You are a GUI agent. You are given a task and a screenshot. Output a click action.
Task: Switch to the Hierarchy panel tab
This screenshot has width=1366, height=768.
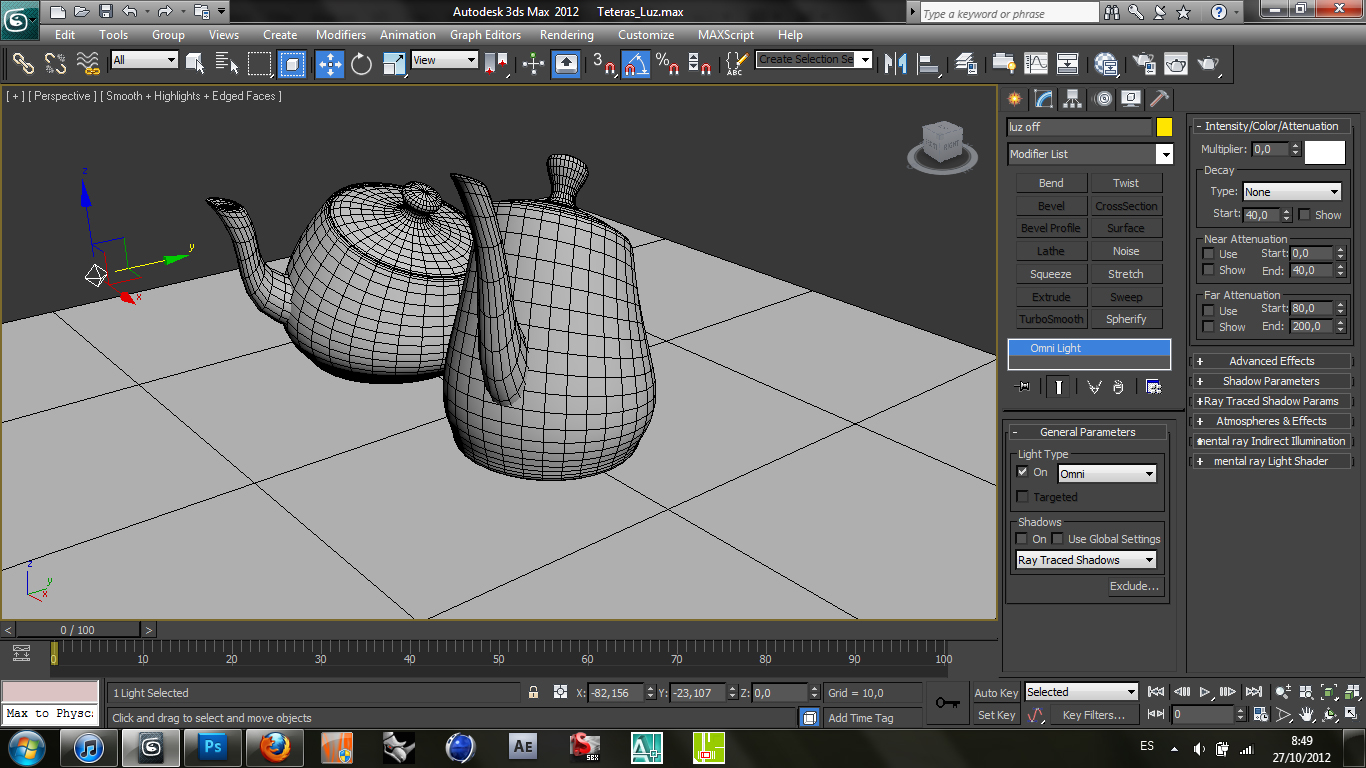[1073, 99]
